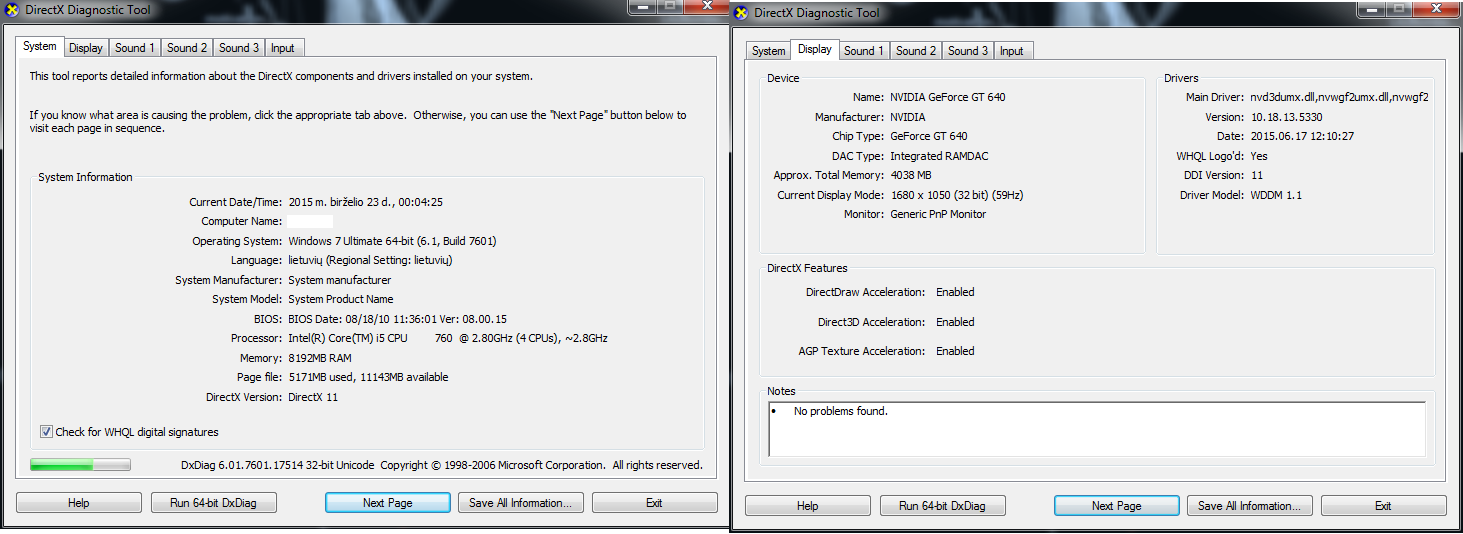Click the driver date '2015.06.17 12:10:27'
This screenshot has width=1463, height=534.
point(1302,136)
